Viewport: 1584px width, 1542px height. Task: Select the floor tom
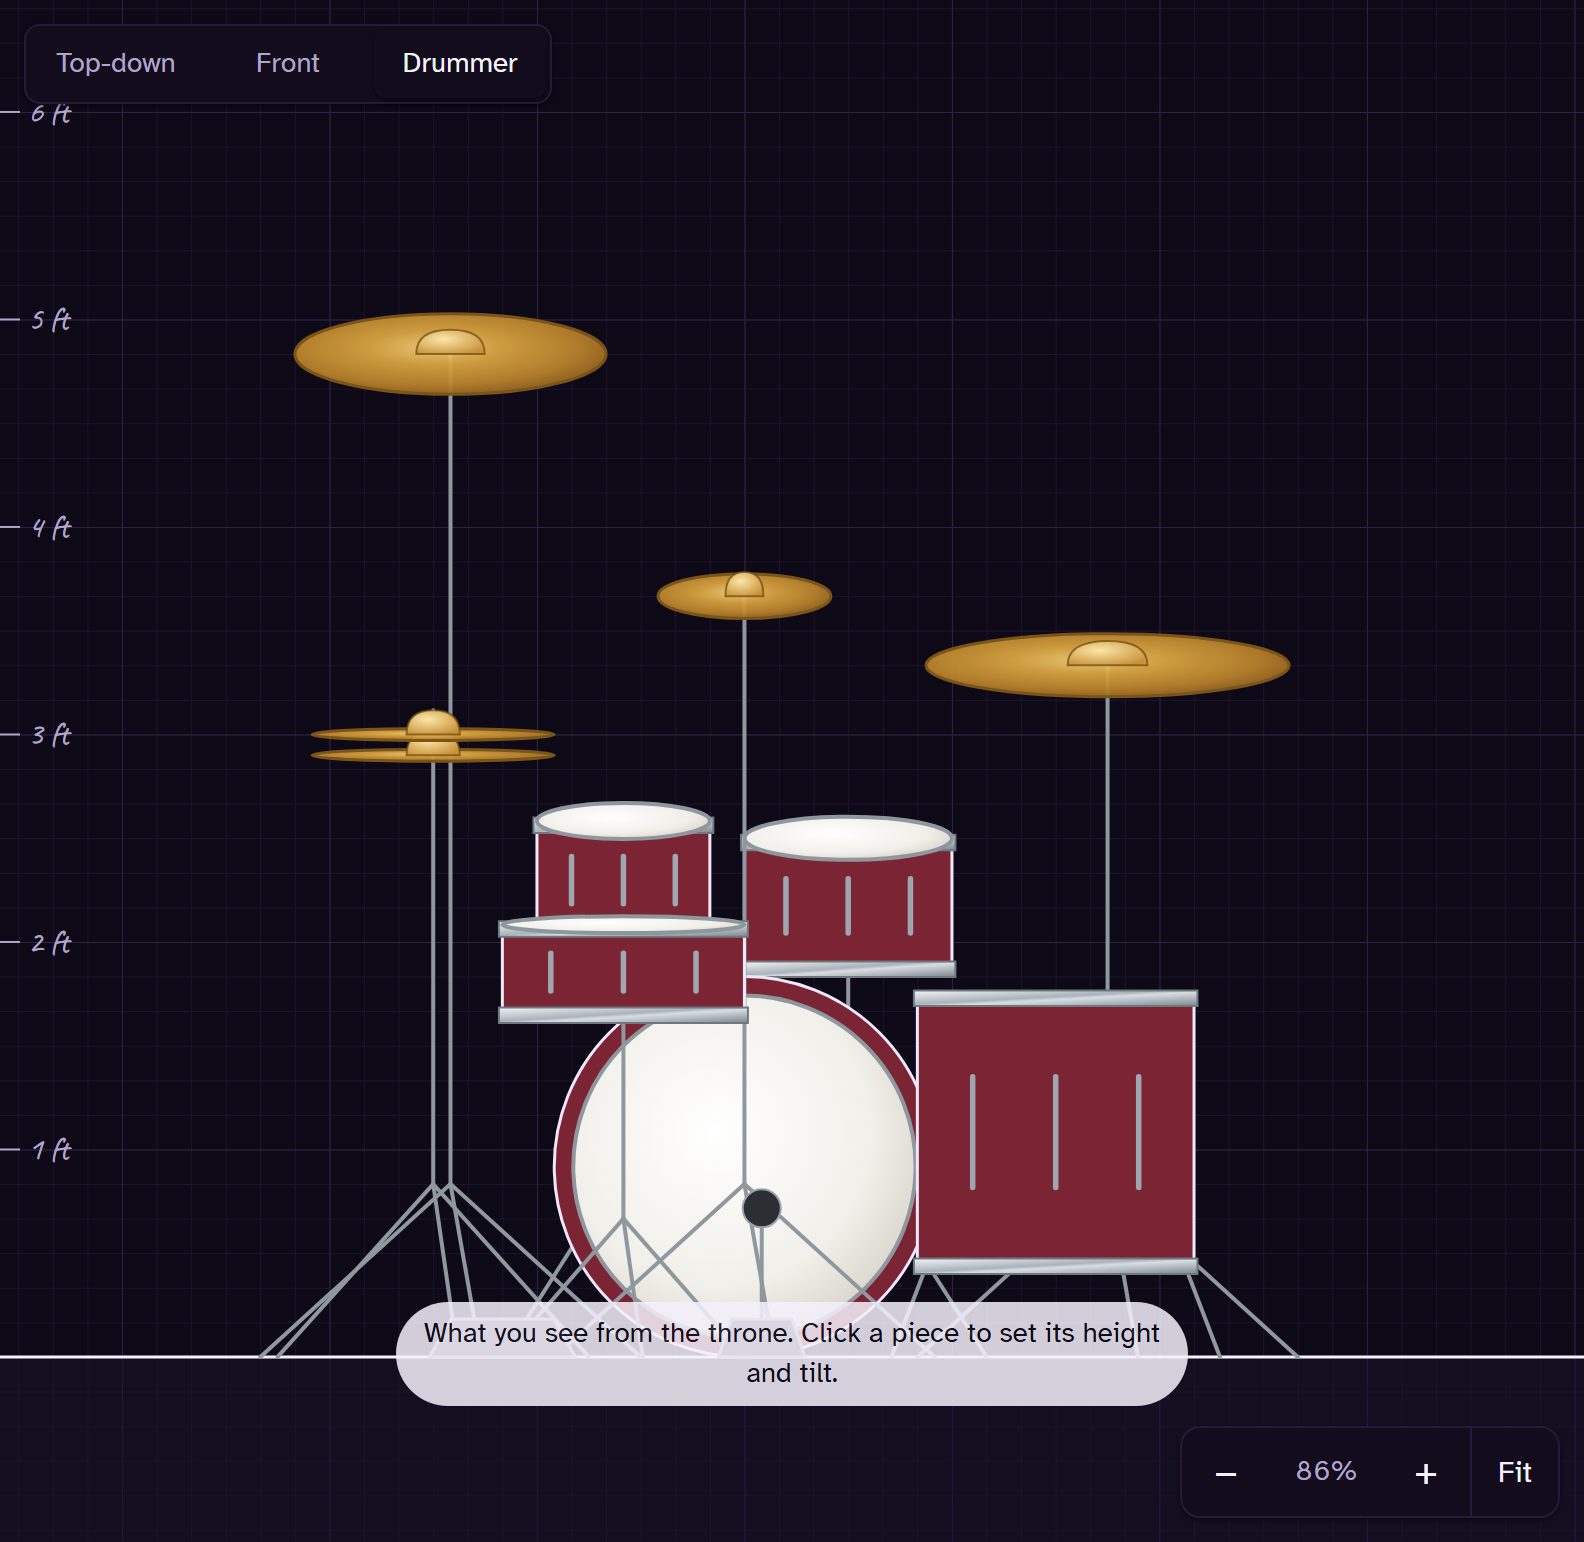[1055, 1132]
